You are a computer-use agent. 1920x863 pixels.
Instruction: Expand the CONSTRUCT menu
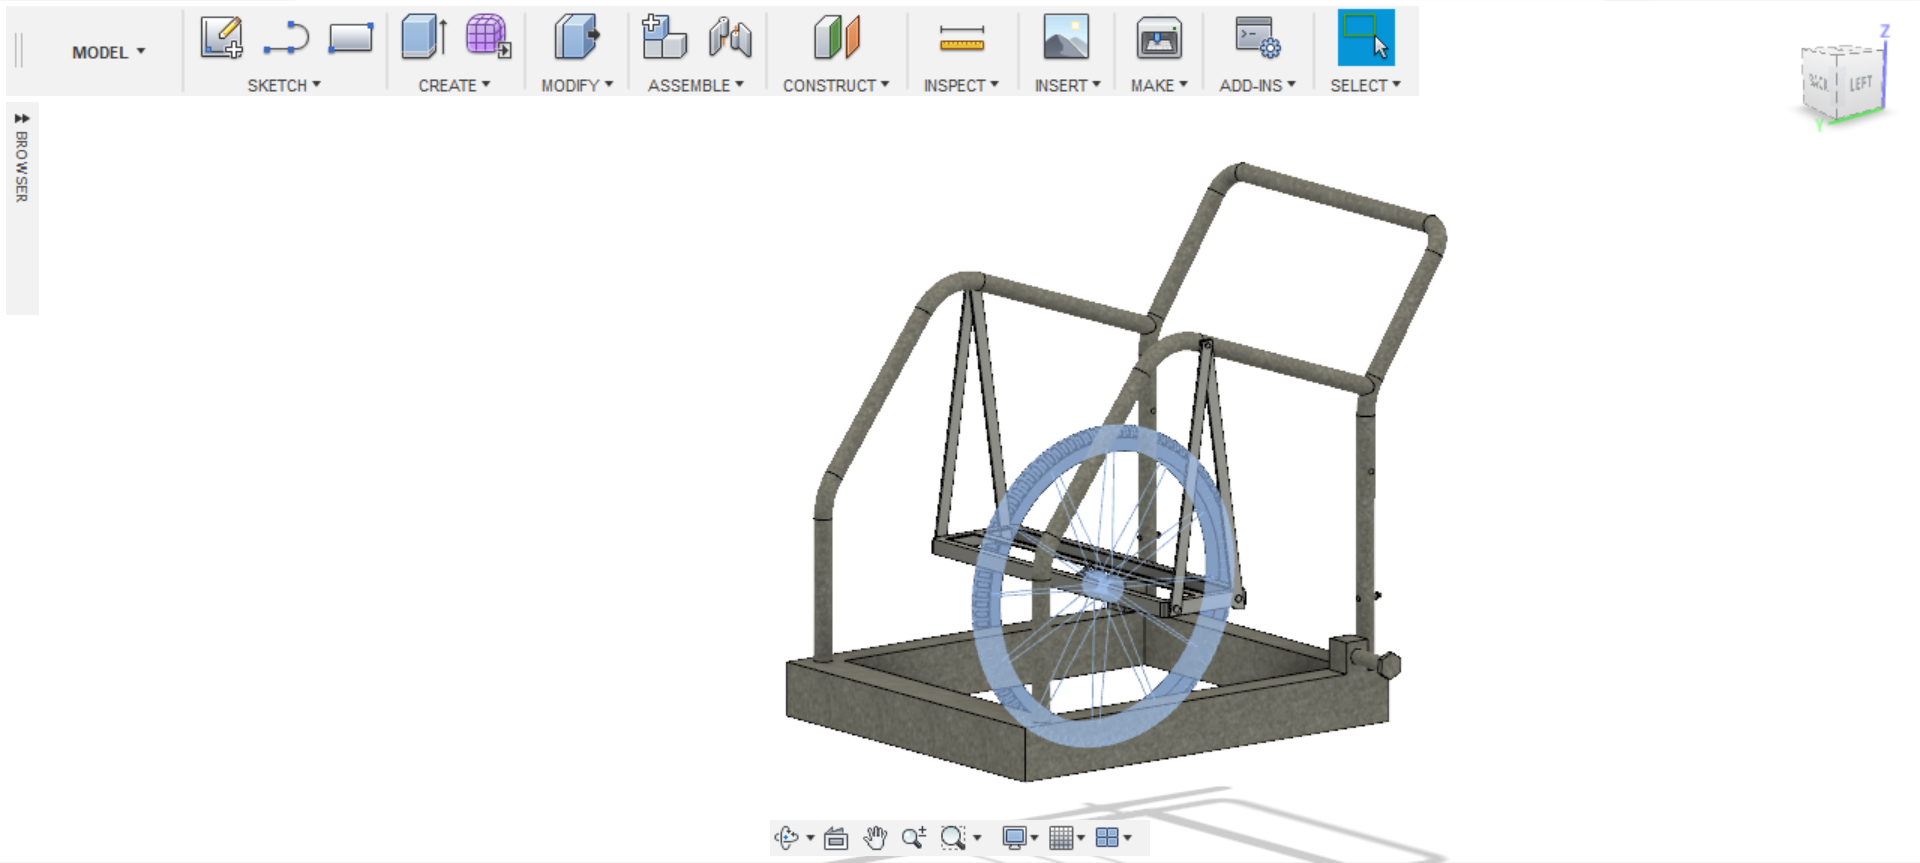[836, 86]
